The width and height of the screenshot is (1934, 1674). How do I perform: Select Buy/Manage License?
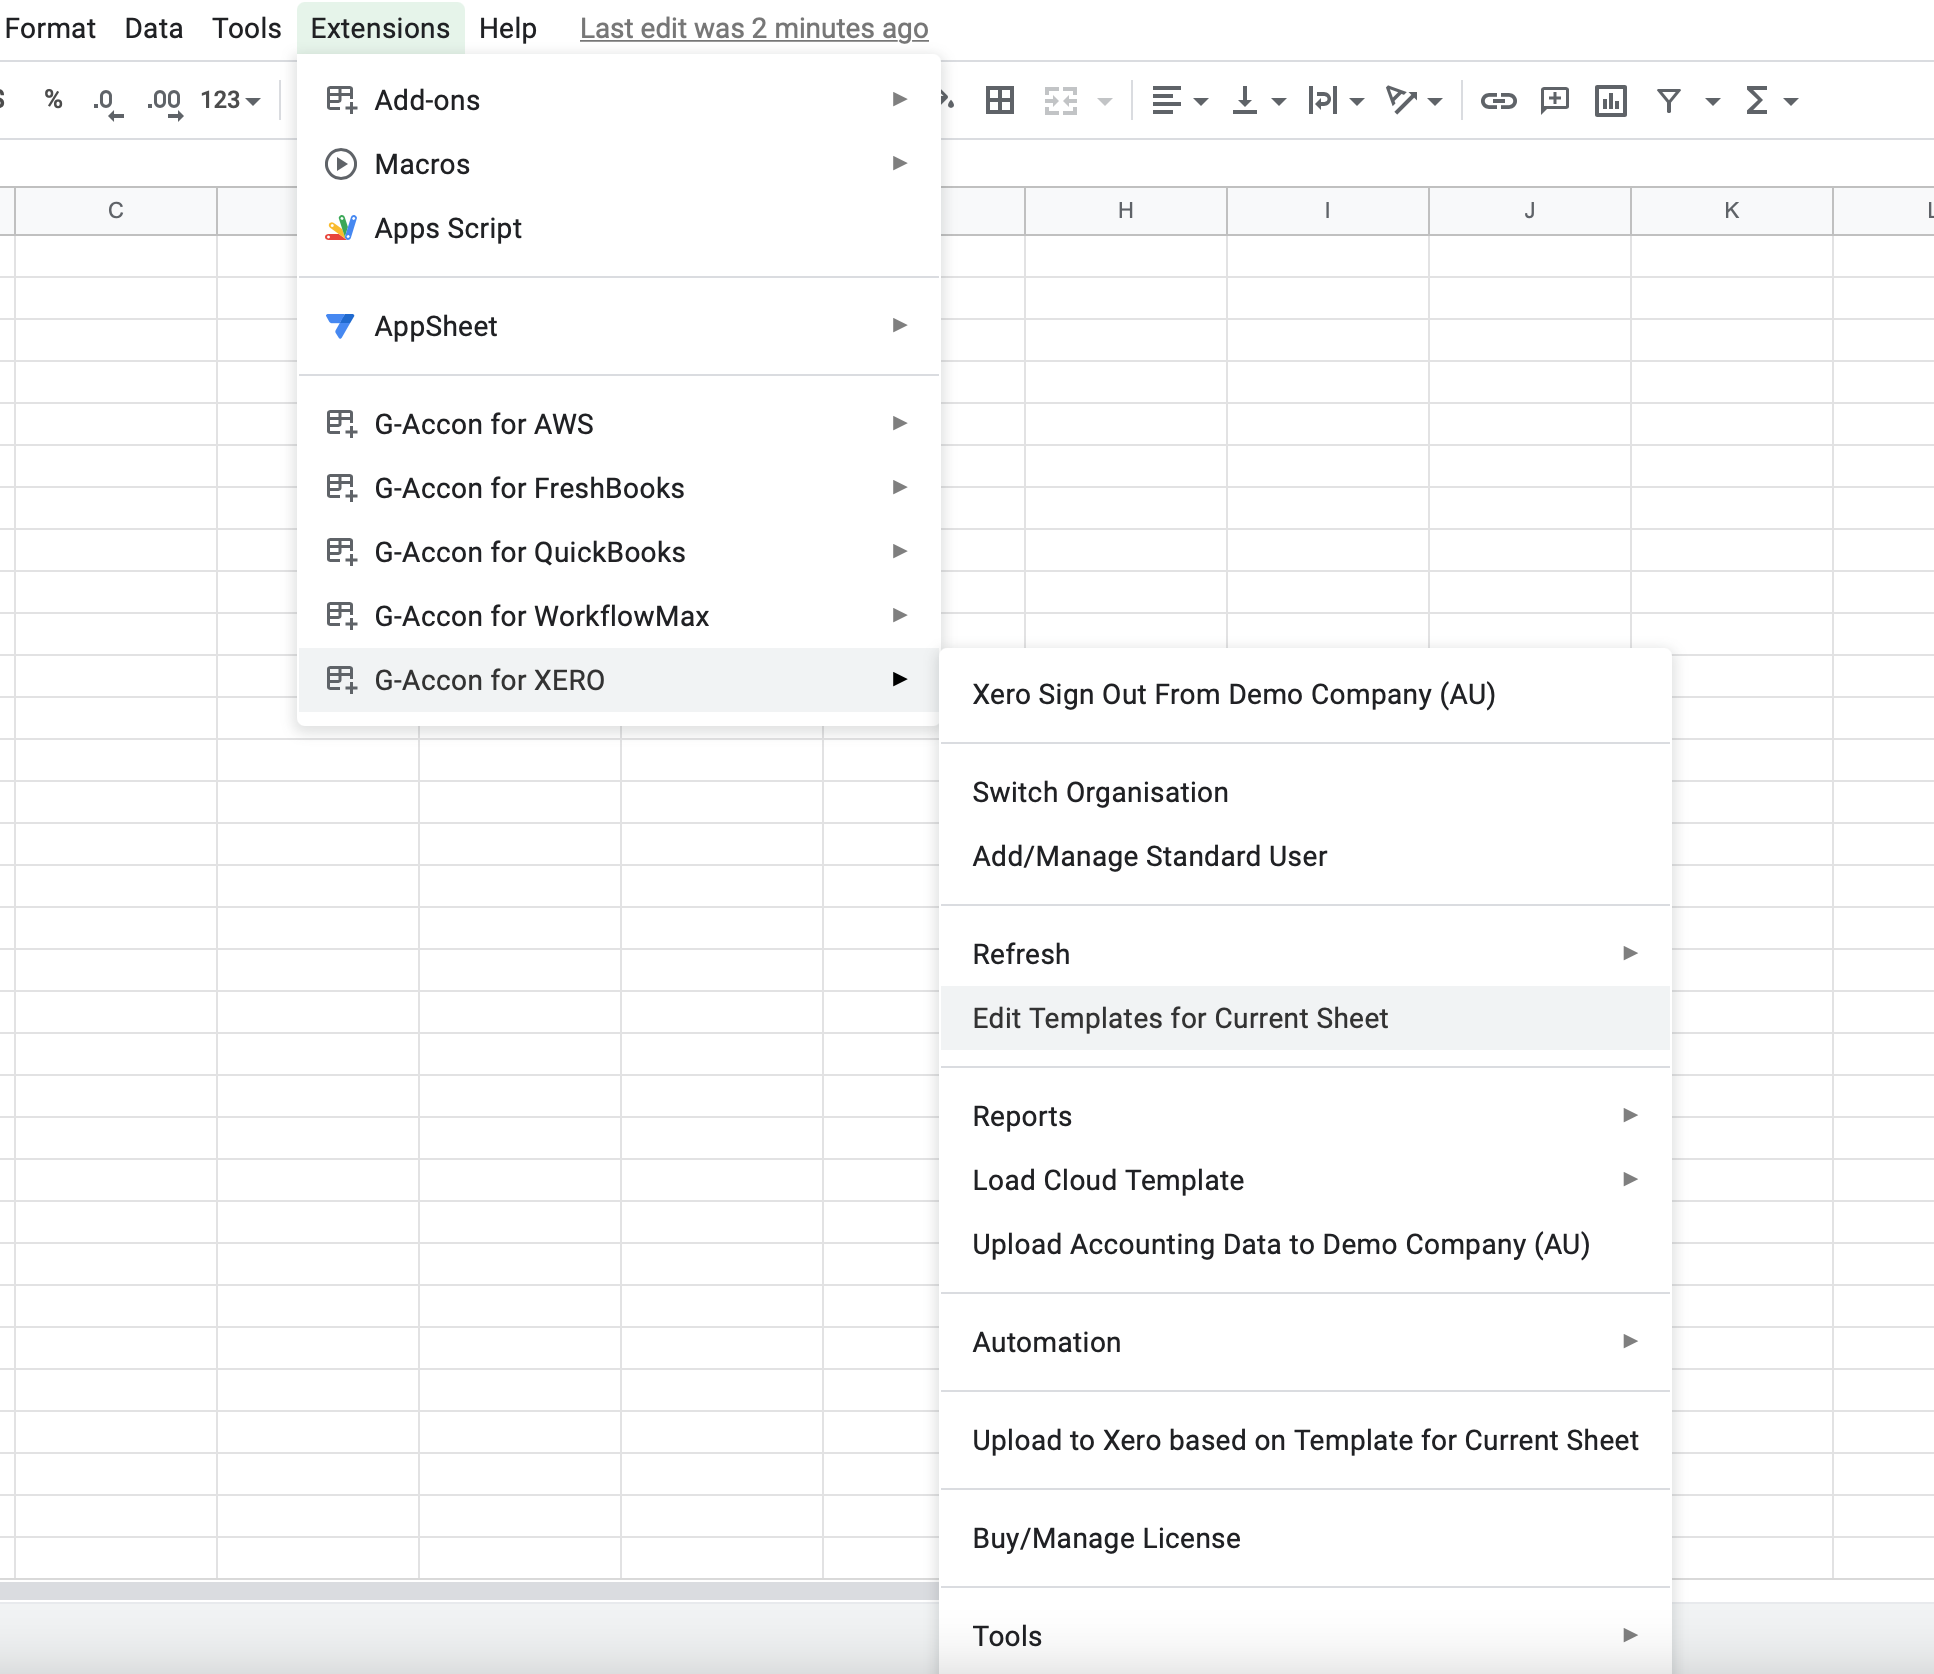(1305, 1538)
